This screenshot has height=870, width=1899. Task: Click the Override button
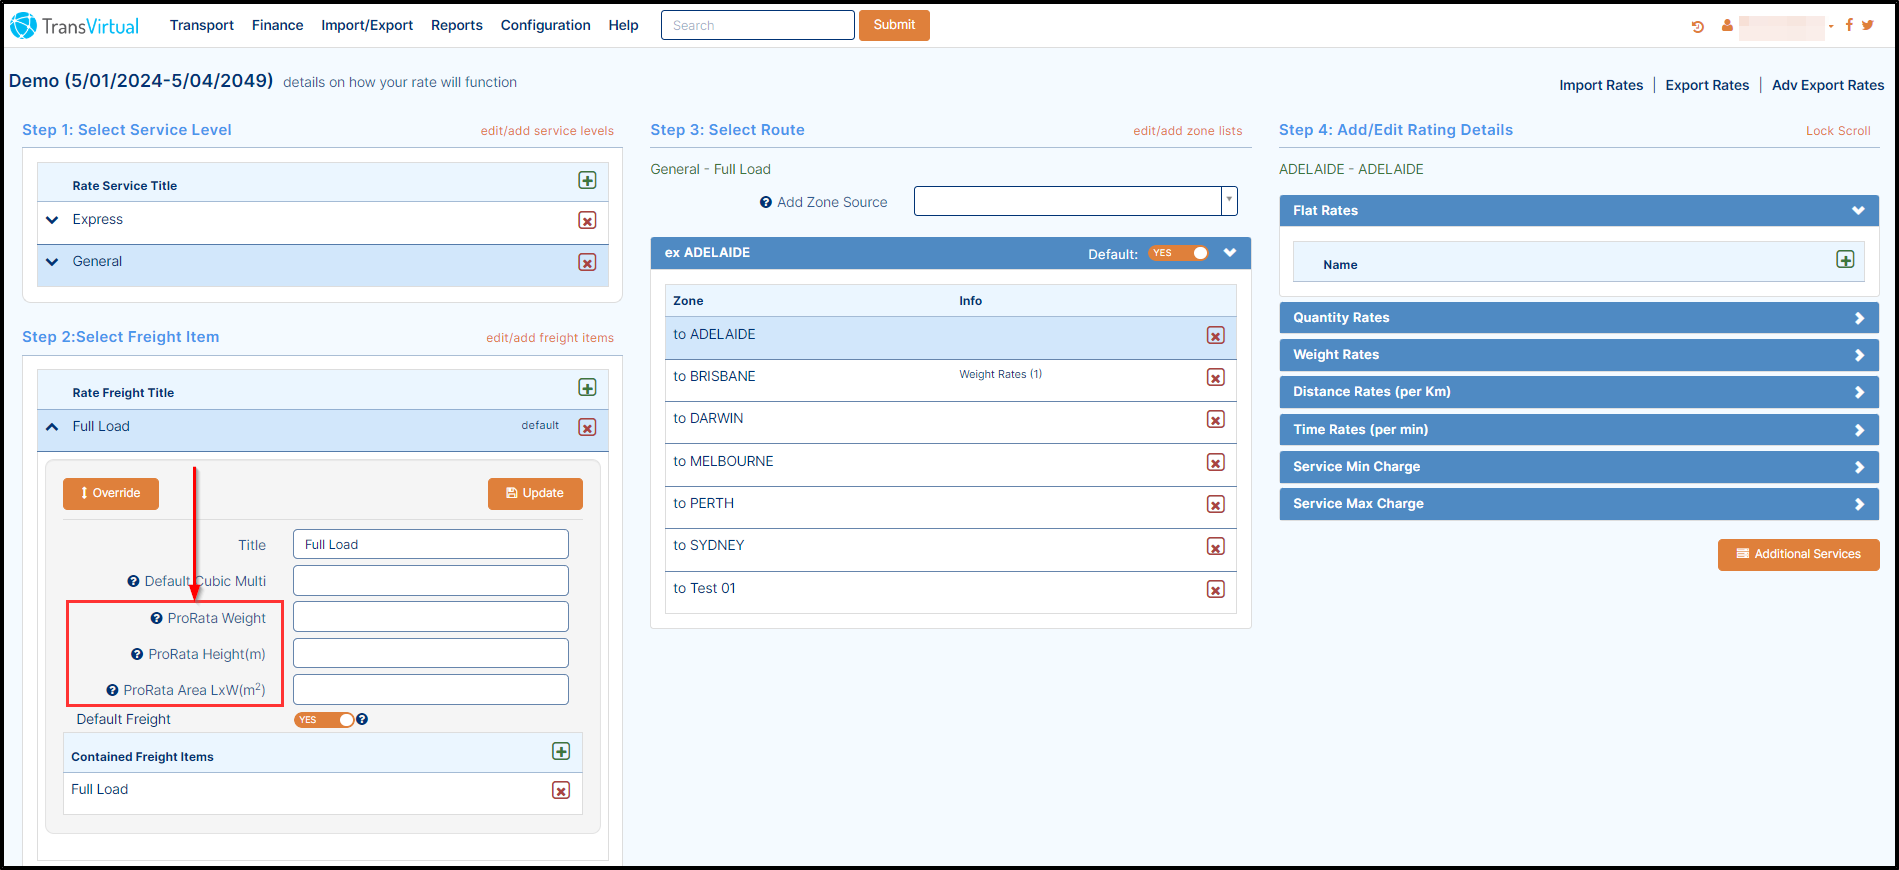coord(111,493)
